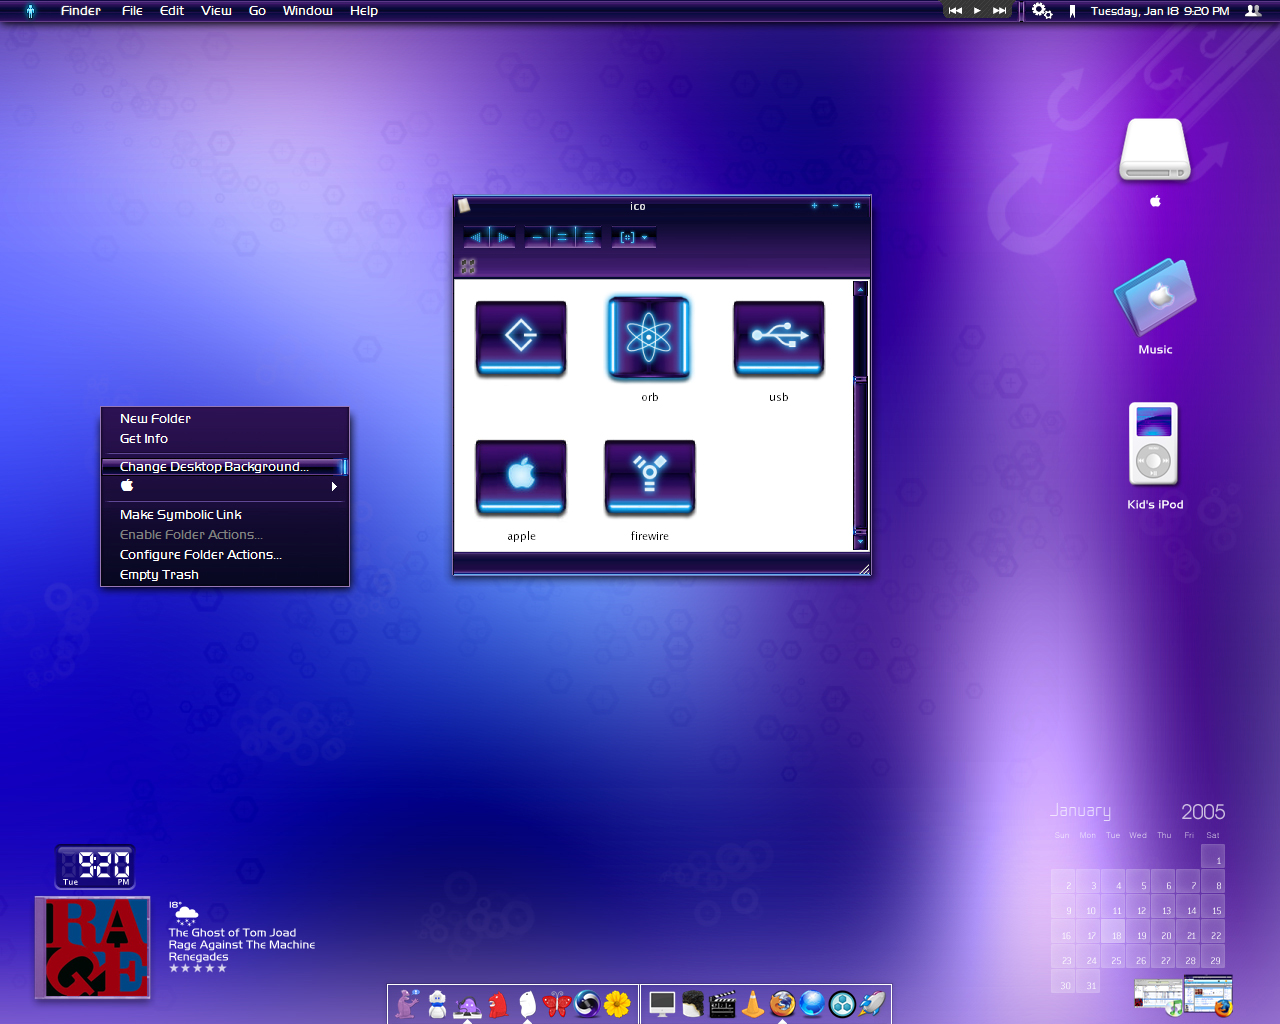Choose Make Symbolic Link
The width and height of the screenshot is (1280, 1024).
point(181,514)
